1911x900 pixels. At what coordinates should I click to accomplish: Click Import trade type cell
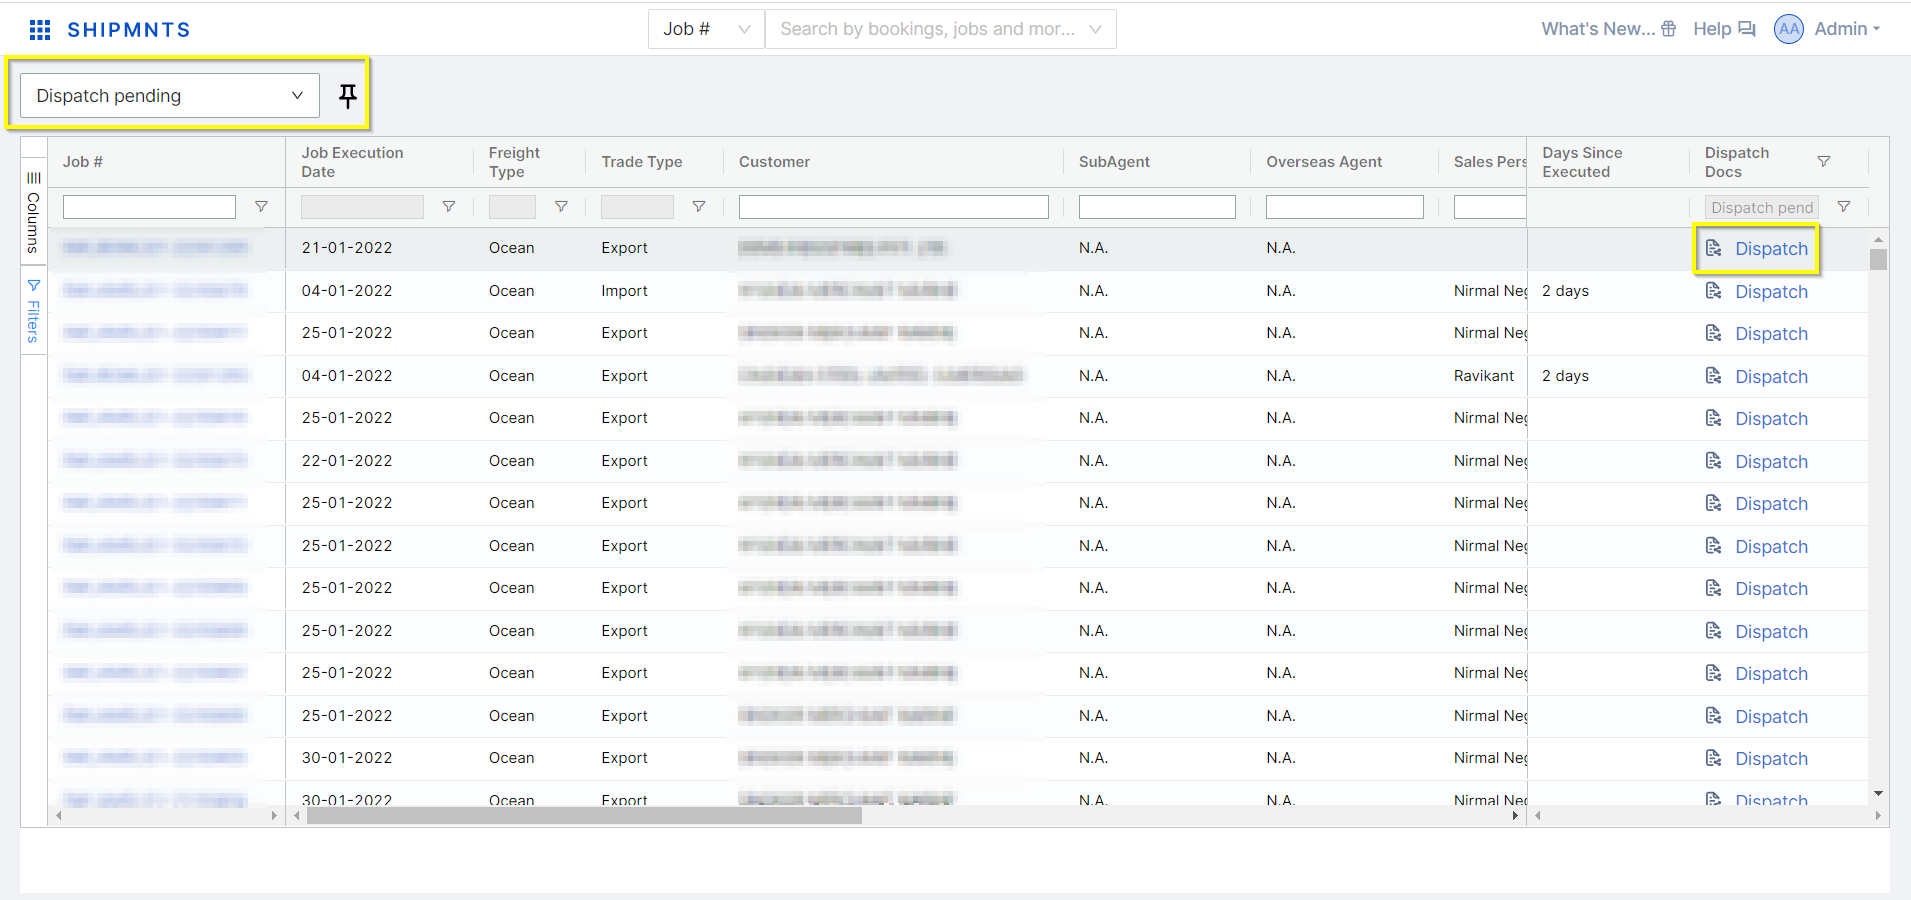pyautogui.click(x=624, y=291)
